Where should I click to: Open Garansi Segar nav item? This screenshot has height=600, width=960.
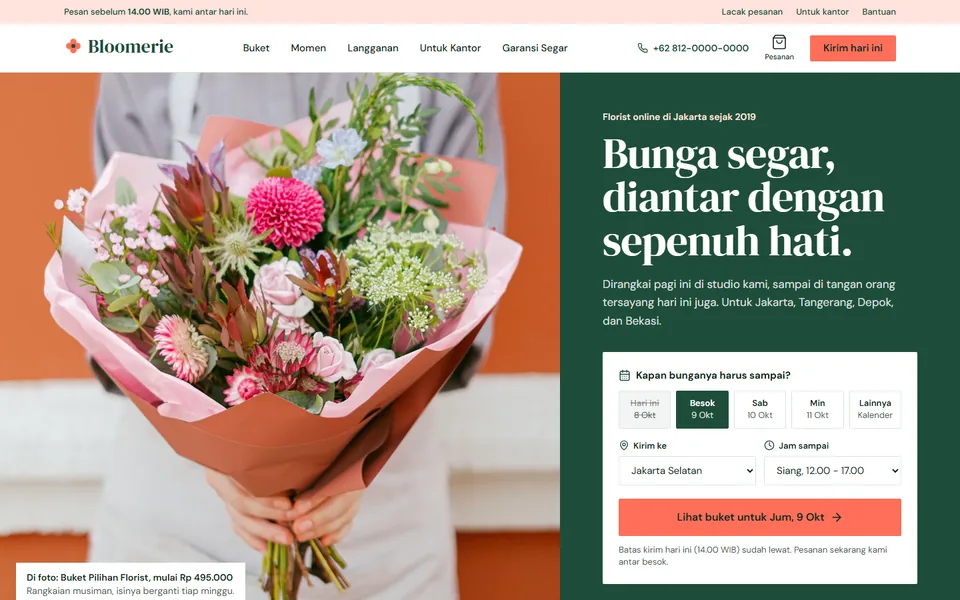coord(534,48)
